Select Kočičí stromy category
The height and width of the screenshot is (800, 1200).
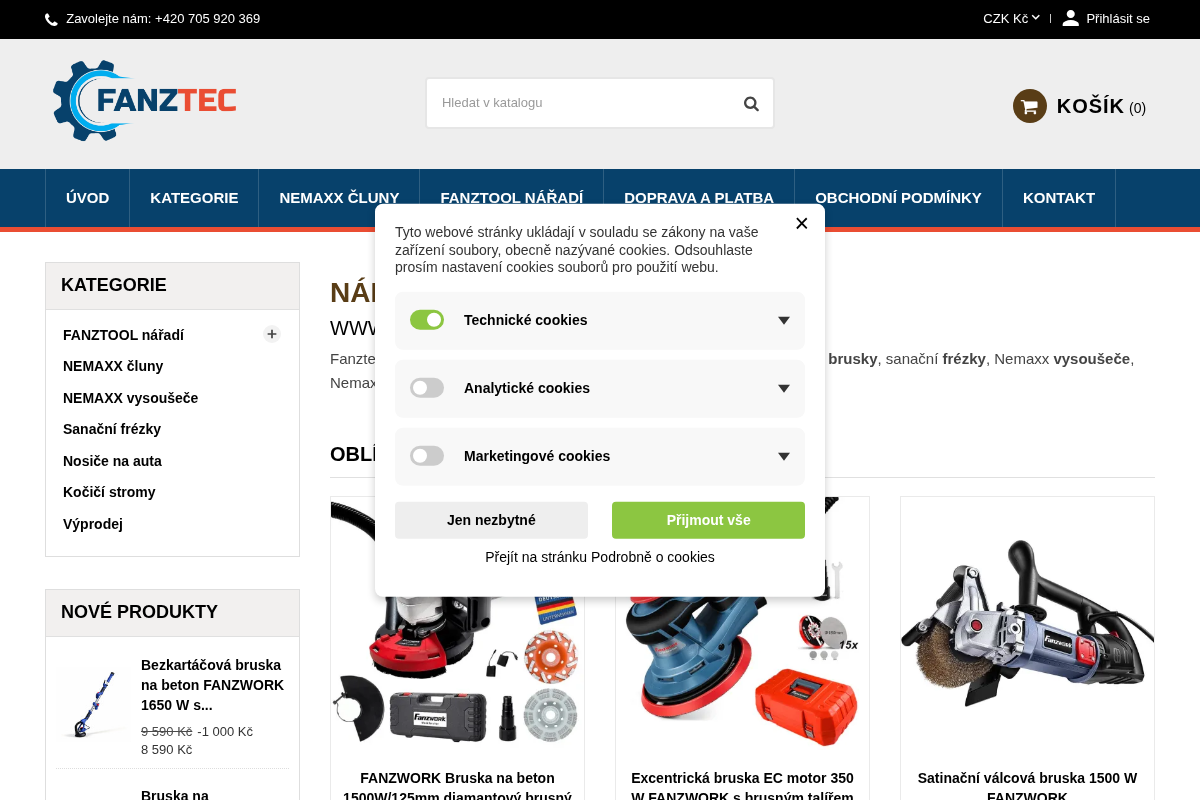coord(109,492)
